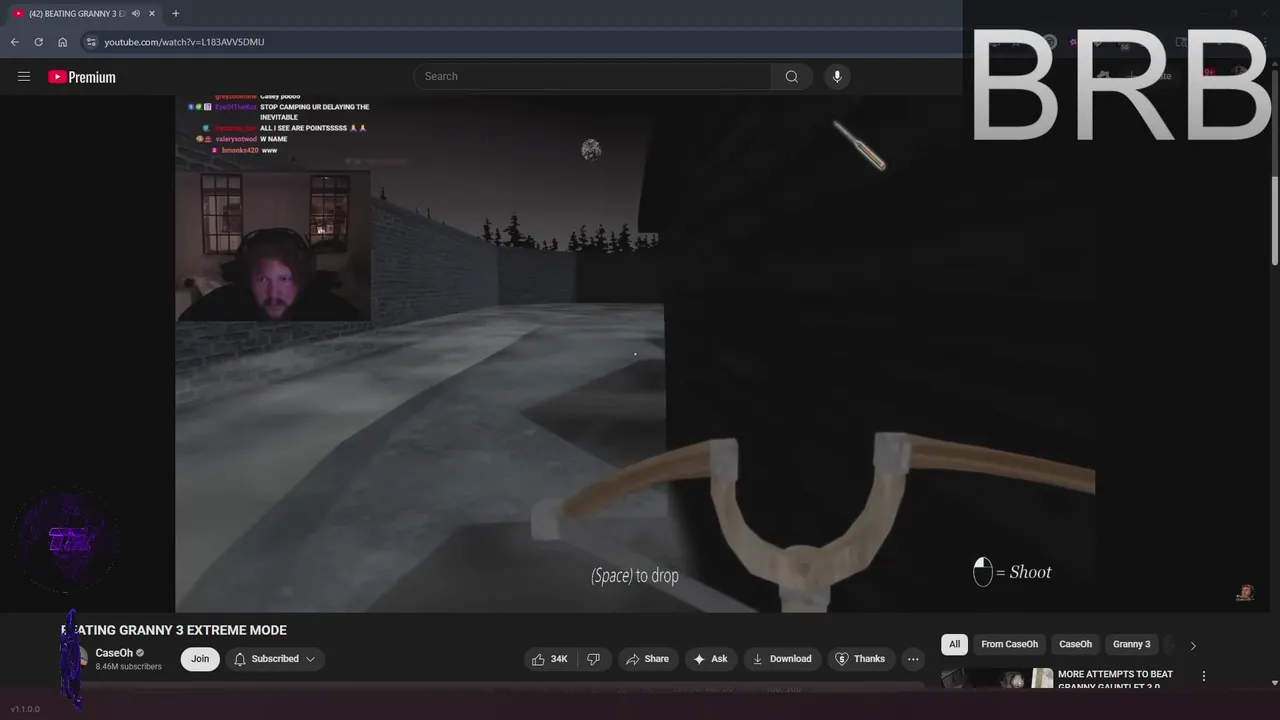Share the video
This screenshot has width=1280, height=720.
[647, 659]
